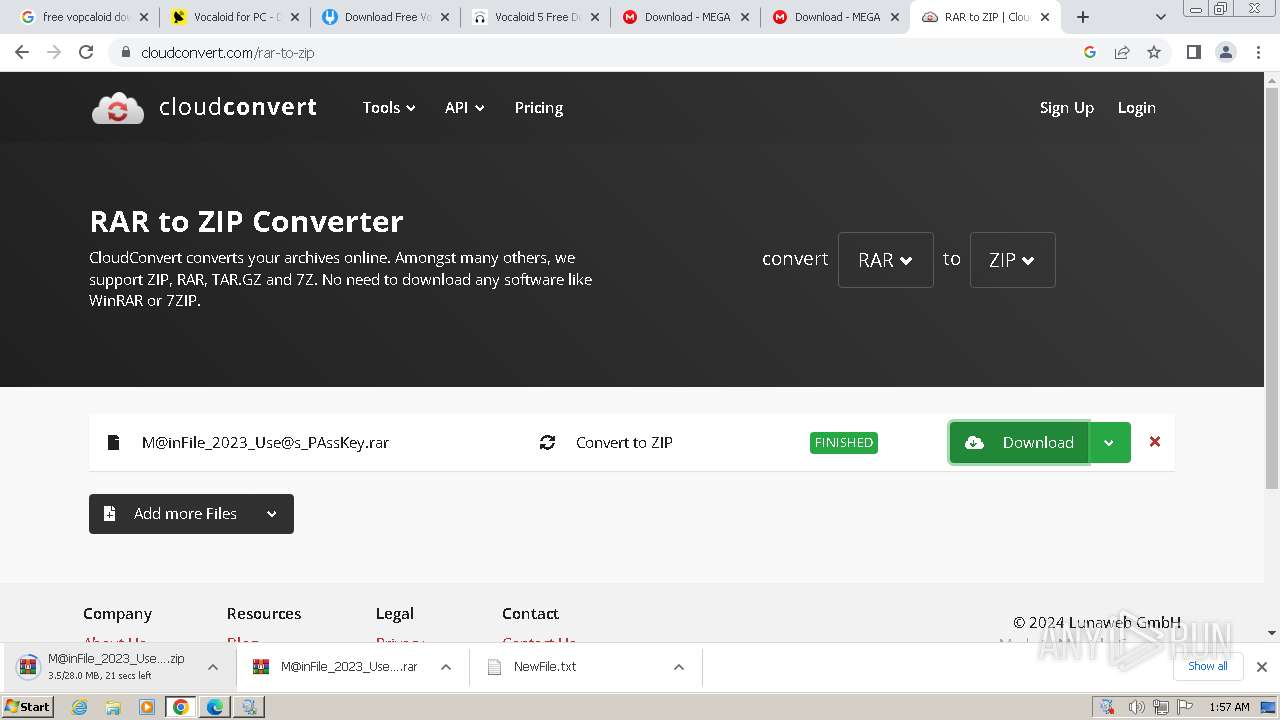Open media player from the taskbar
1280x720 pixels.
pyautogui.click(x=147, y=707)
